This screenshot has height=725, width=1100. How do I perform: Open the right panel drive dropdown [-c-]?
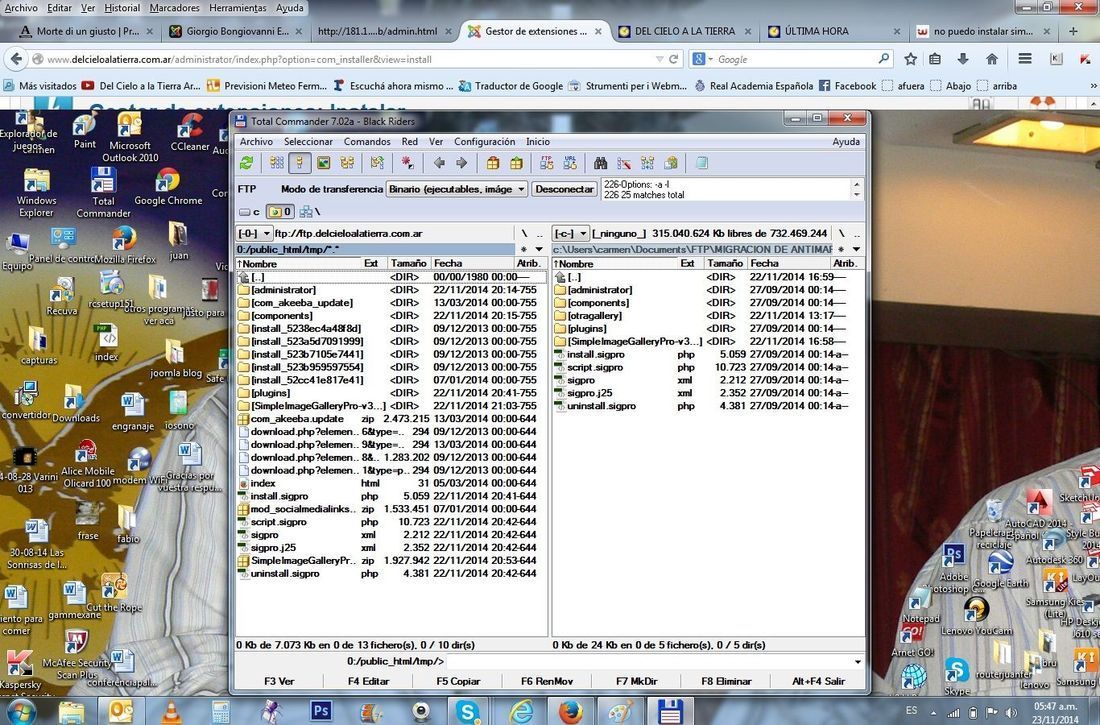tap(570, 233)
